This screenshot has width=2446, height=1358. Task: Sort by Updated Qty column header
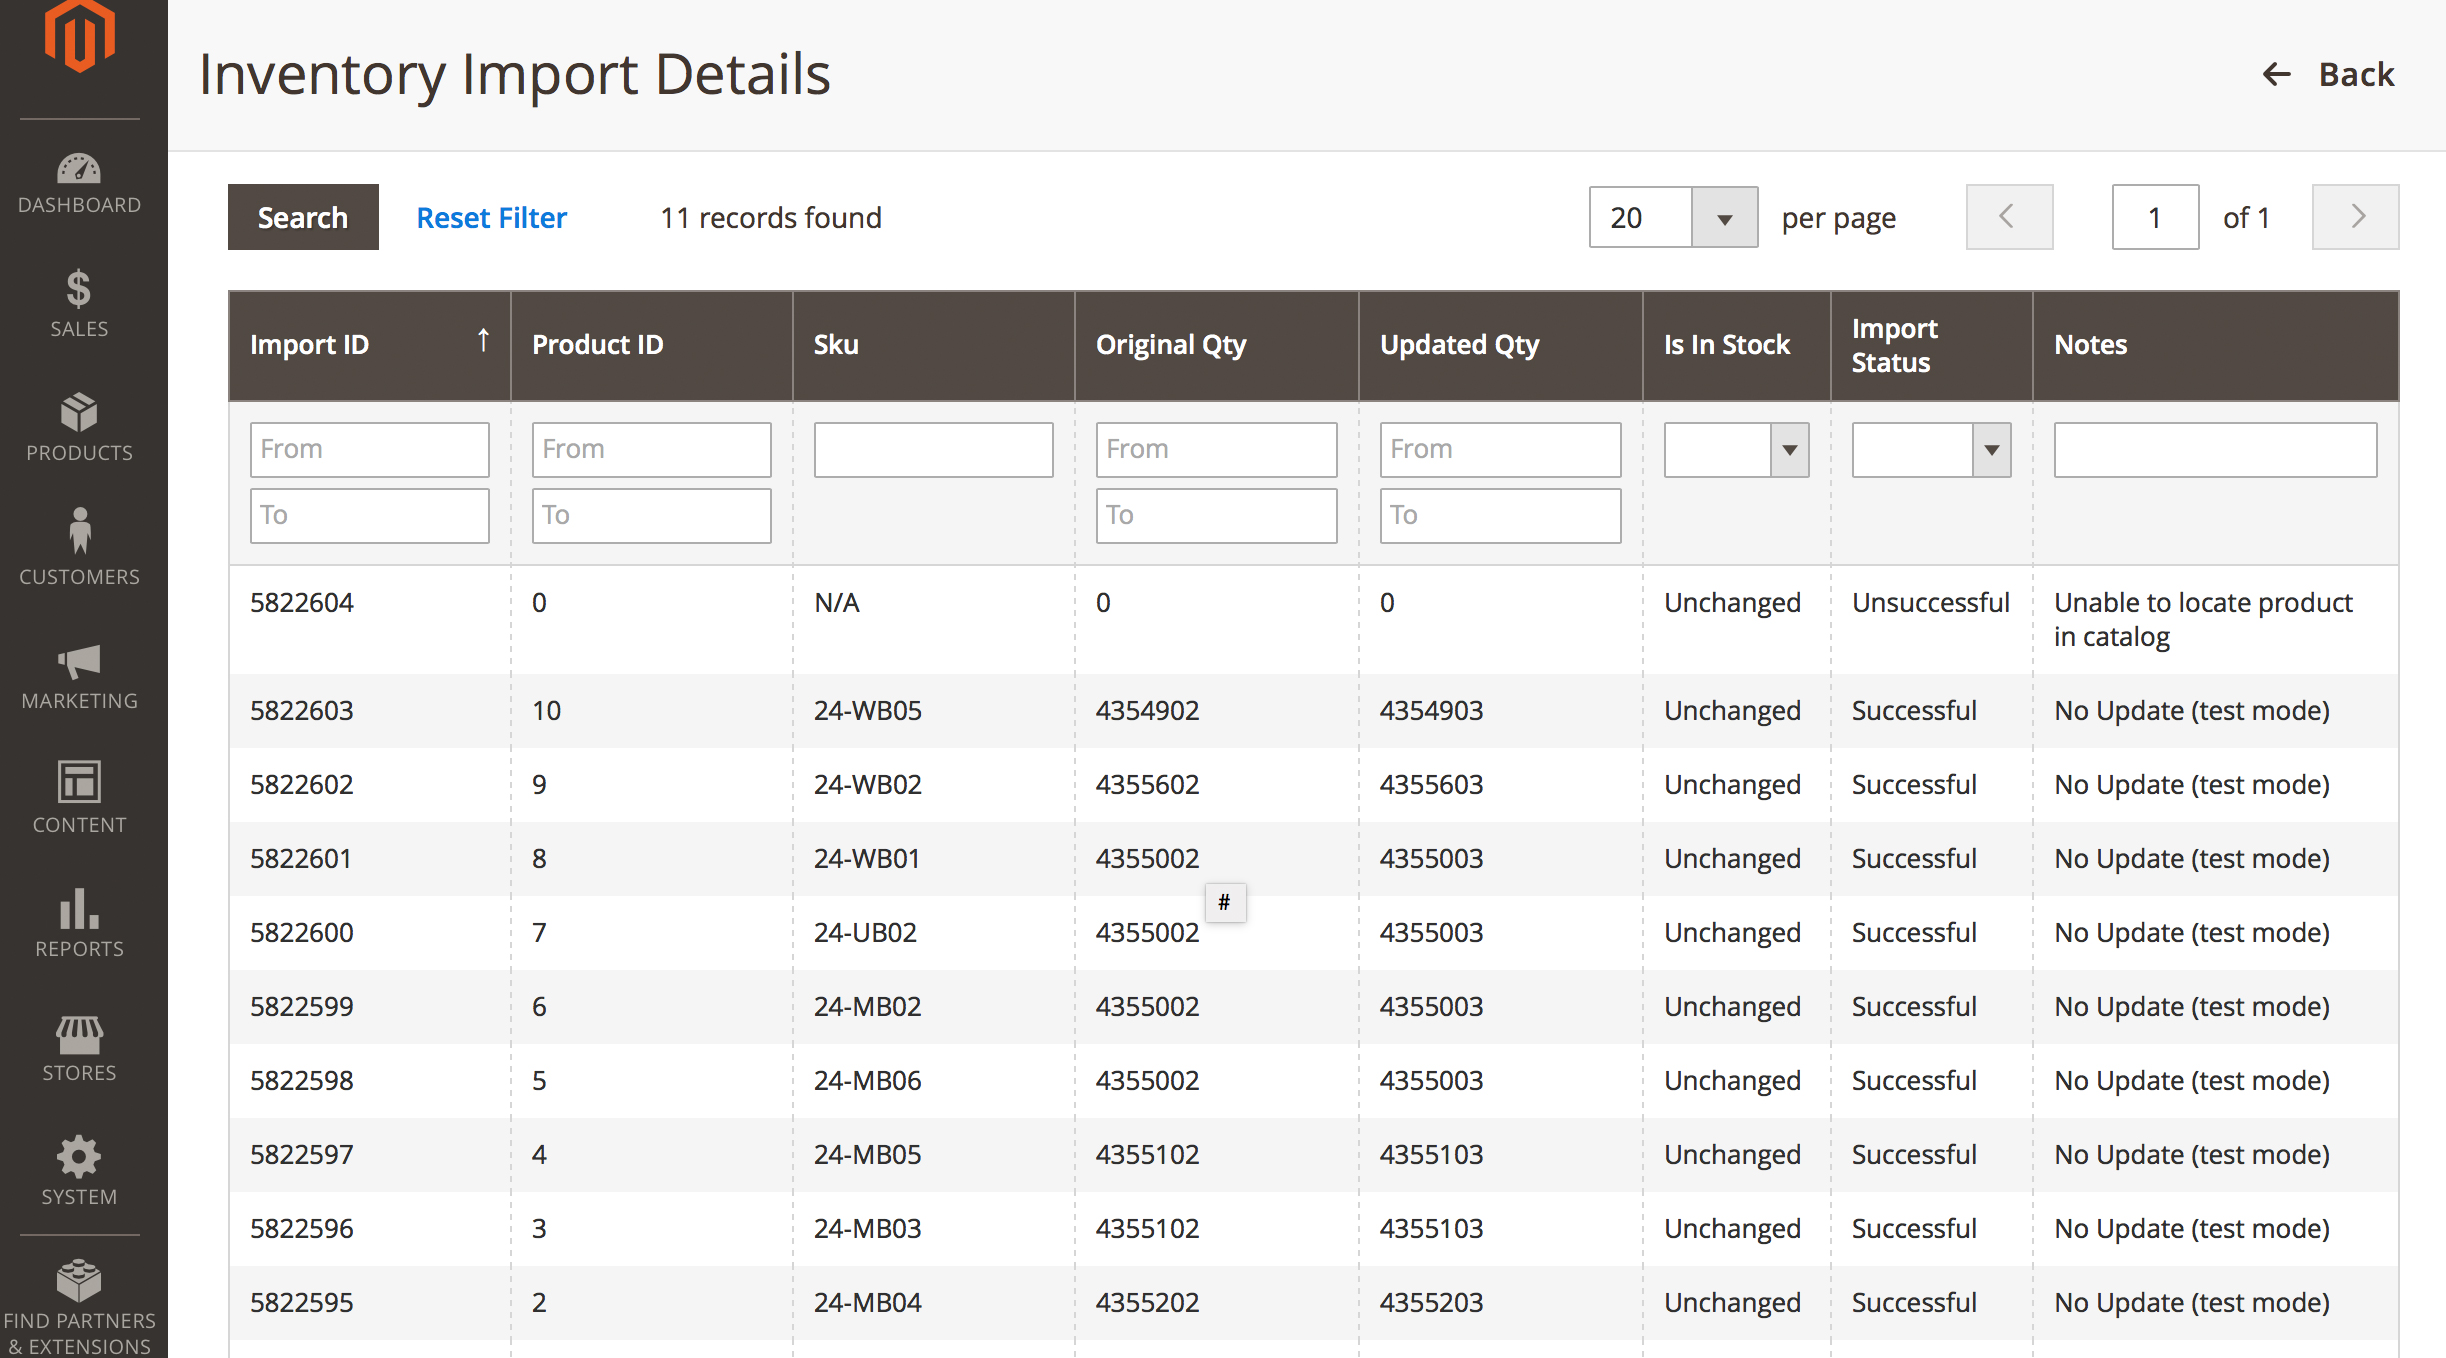click(1501, 345)
